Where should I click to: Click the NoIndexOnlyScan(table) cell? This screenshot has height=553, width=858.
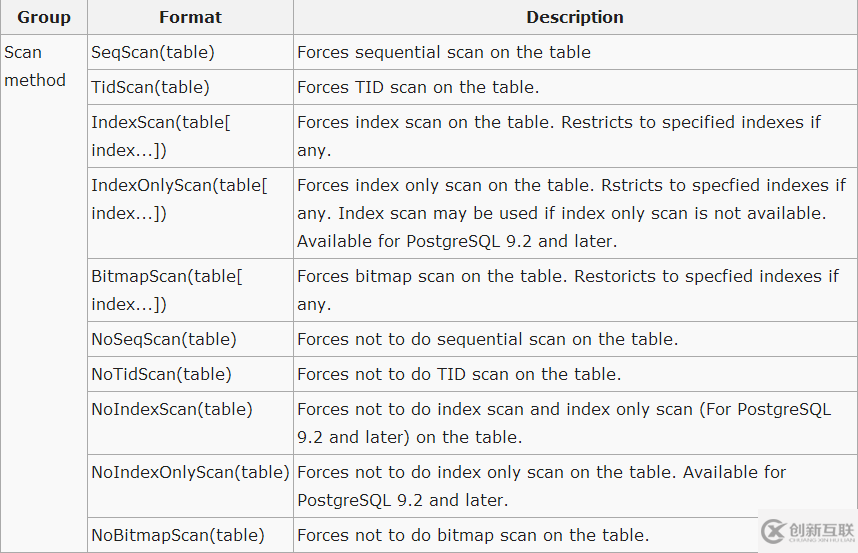[x=190, y=486]
